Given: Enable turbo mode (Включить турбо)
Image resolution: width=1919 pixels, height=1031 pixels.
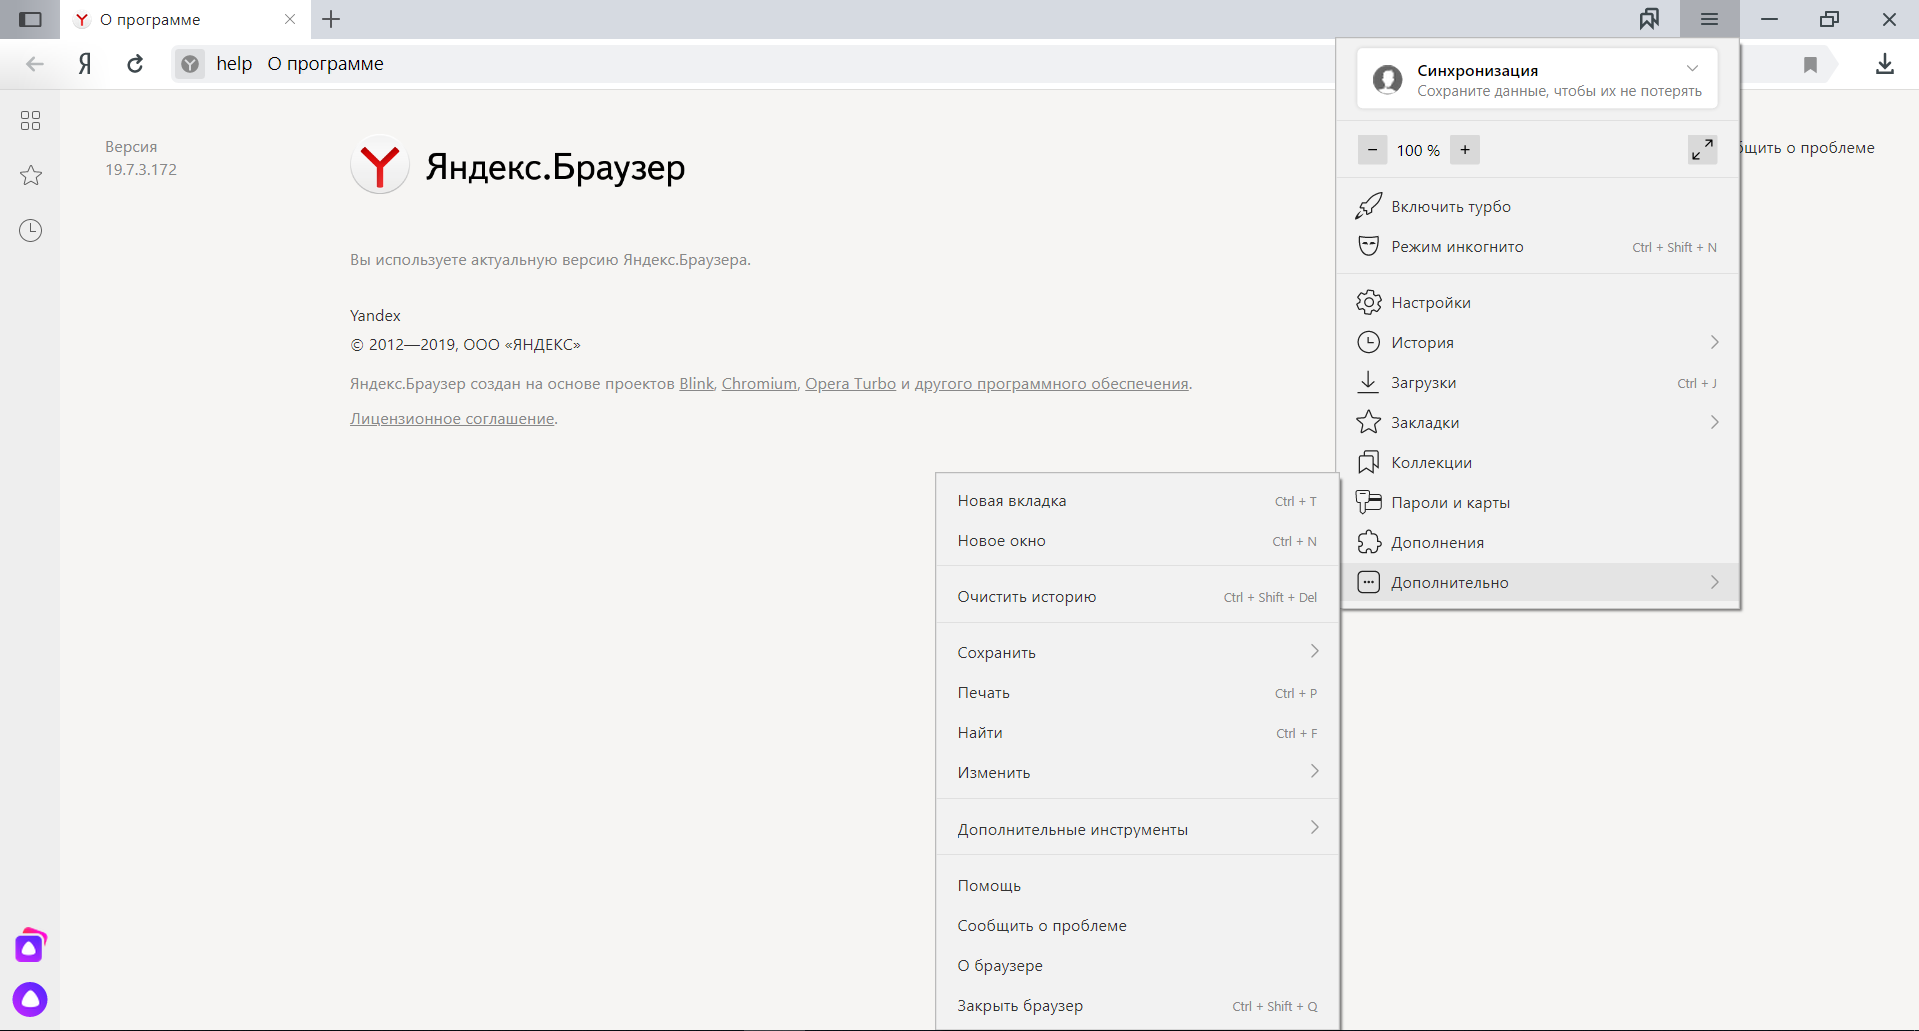Looking at the screenshot, I should point(1539,206).
